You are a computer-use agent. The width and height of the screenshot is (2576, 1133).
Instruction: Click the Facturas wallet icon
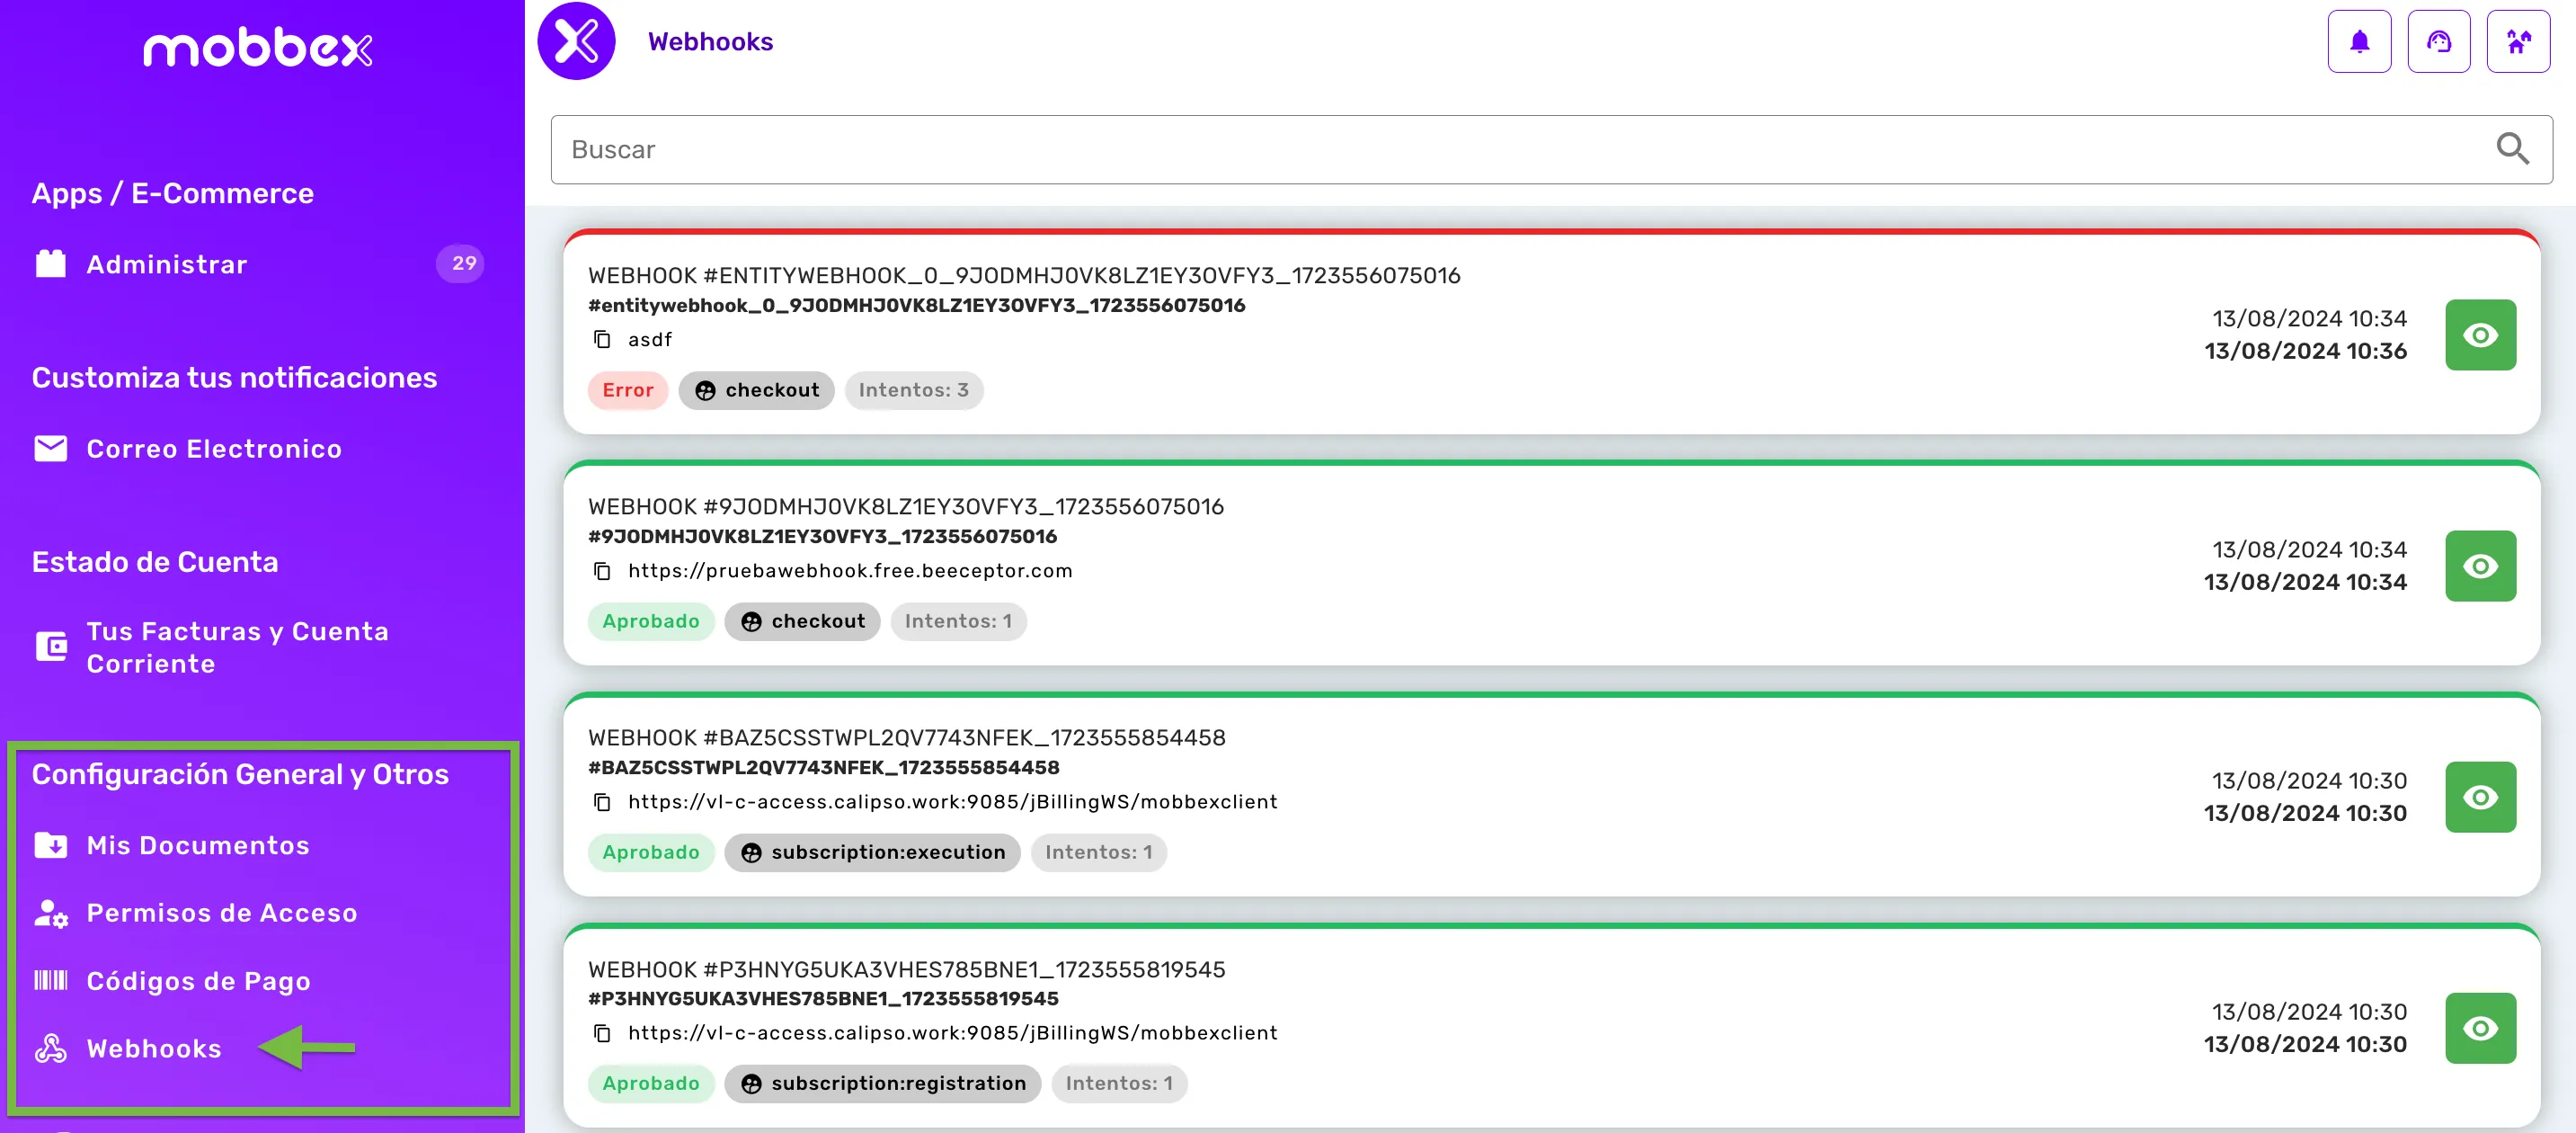click(x=51, y=647)
